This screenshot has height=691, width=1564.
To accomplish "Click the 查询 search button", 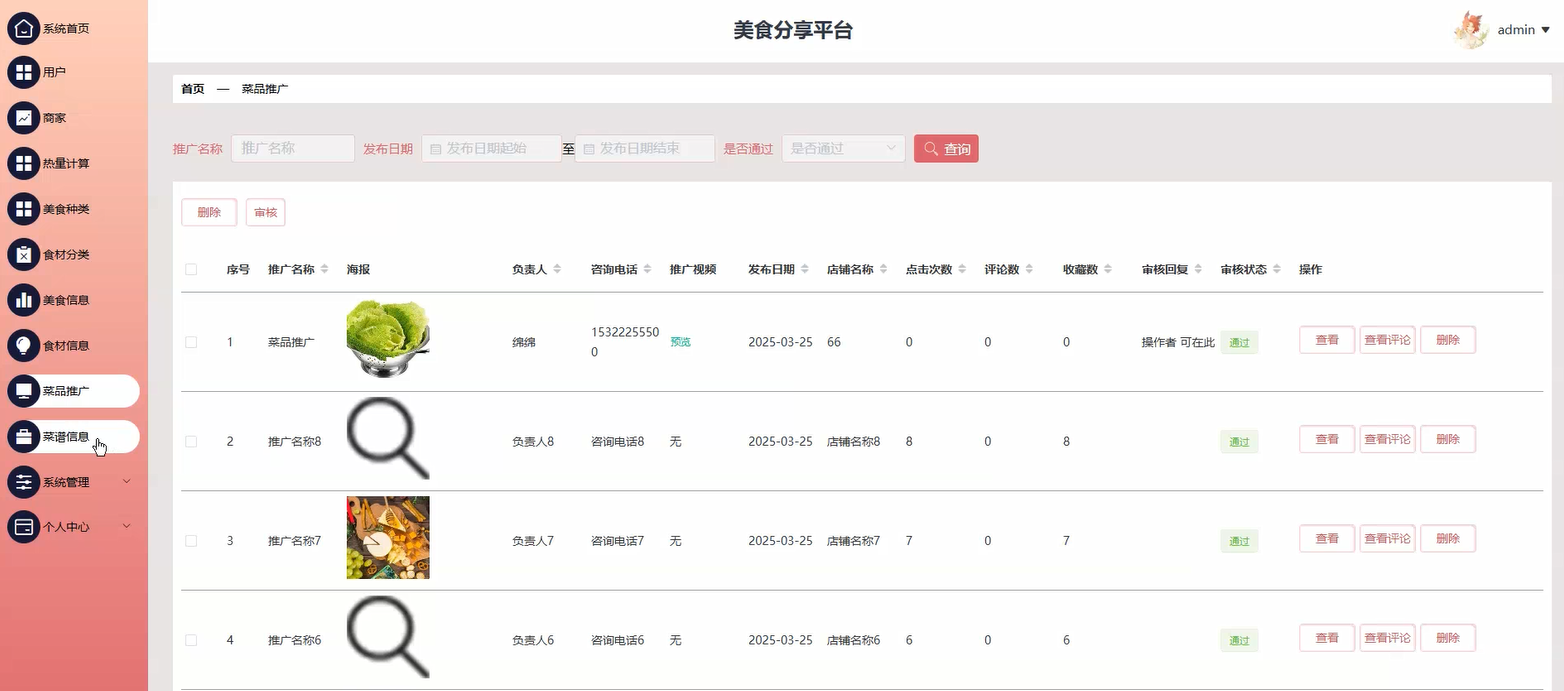I will pos(945,148).
